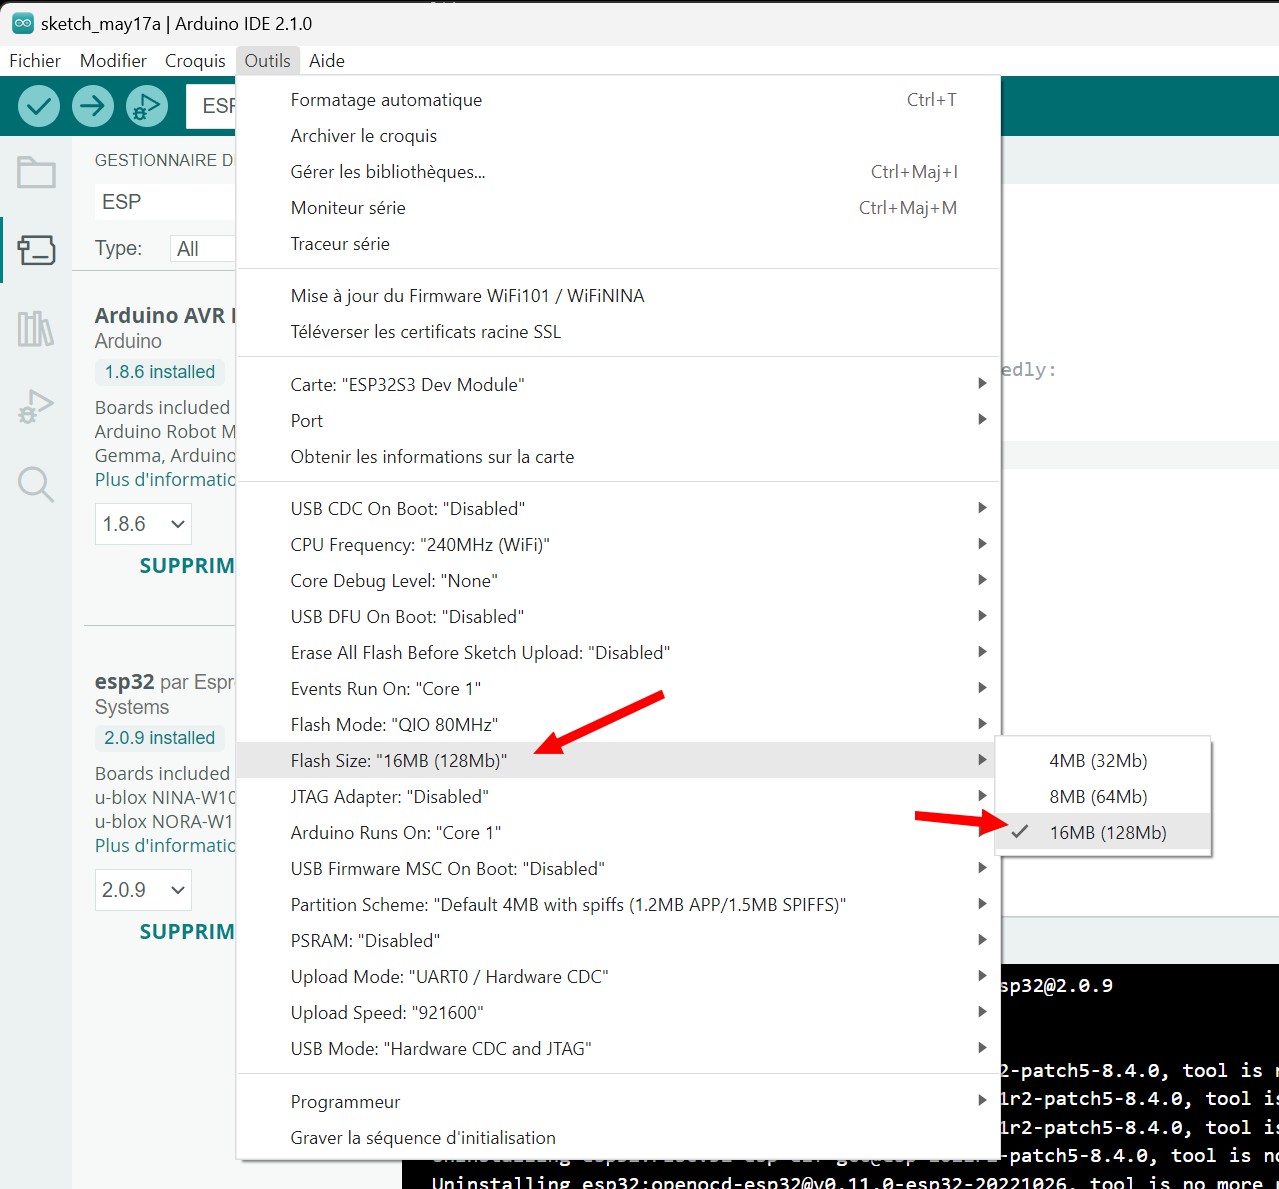
Task: Open Traceur série
Action: pos(618,244)
